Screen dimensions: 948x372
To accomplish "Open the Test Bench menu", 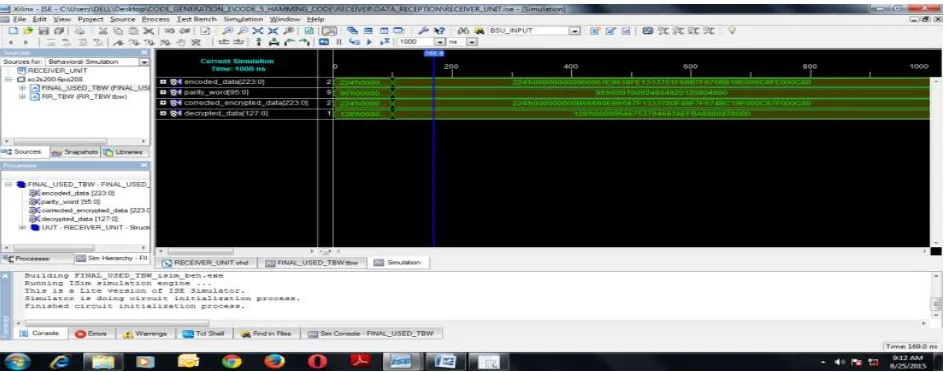I will coord(197,20).
